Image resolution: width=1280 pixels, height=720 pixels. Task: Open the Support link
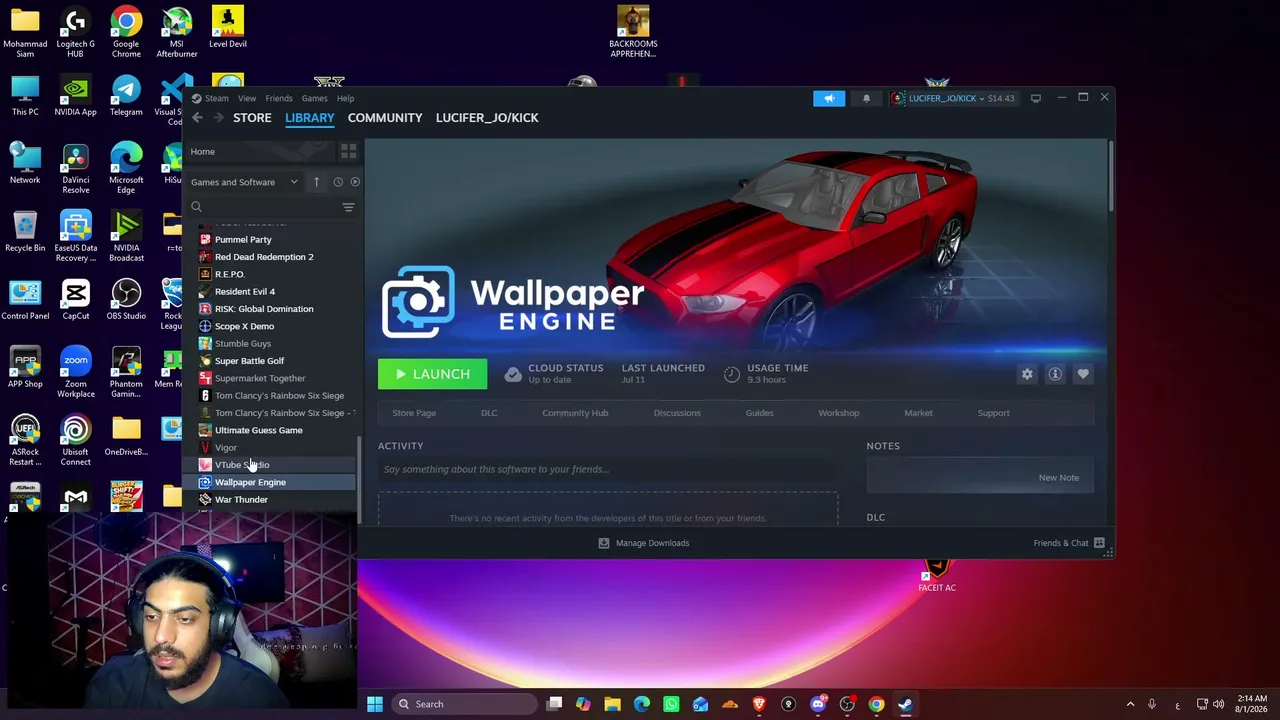[x=993, y=413]
